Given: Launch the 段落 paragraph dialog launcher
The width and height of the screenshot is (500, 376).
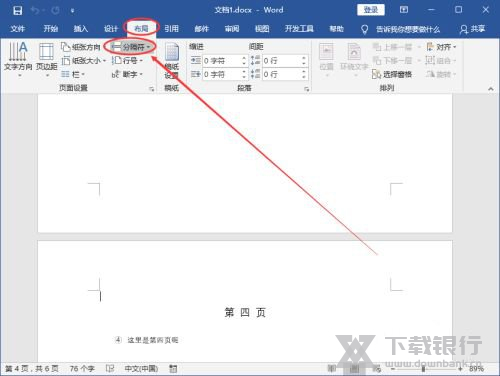Looking at the screenshot, I should [307, 89].
